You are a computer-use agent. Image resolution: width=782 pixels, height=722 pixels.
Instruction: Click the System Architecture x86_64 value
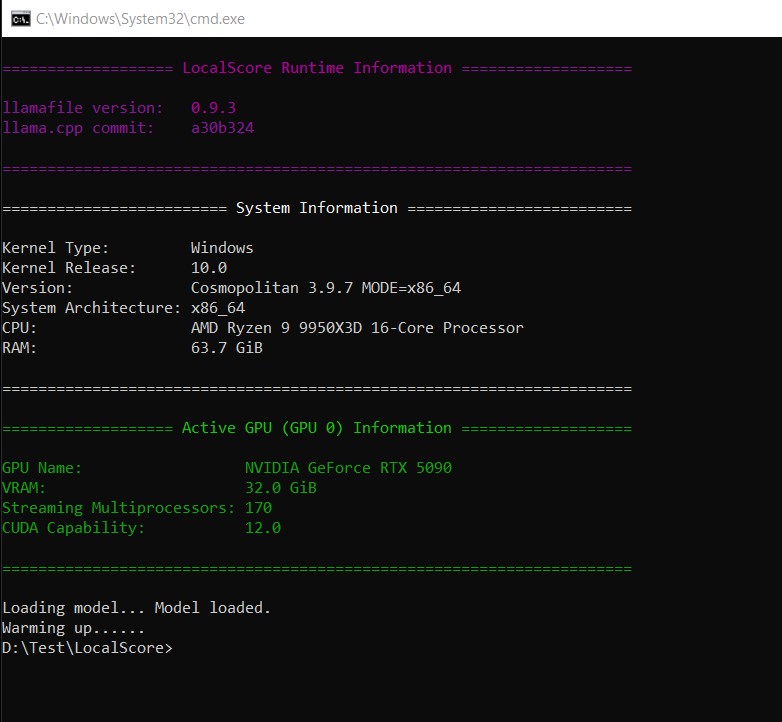[218, 308]
